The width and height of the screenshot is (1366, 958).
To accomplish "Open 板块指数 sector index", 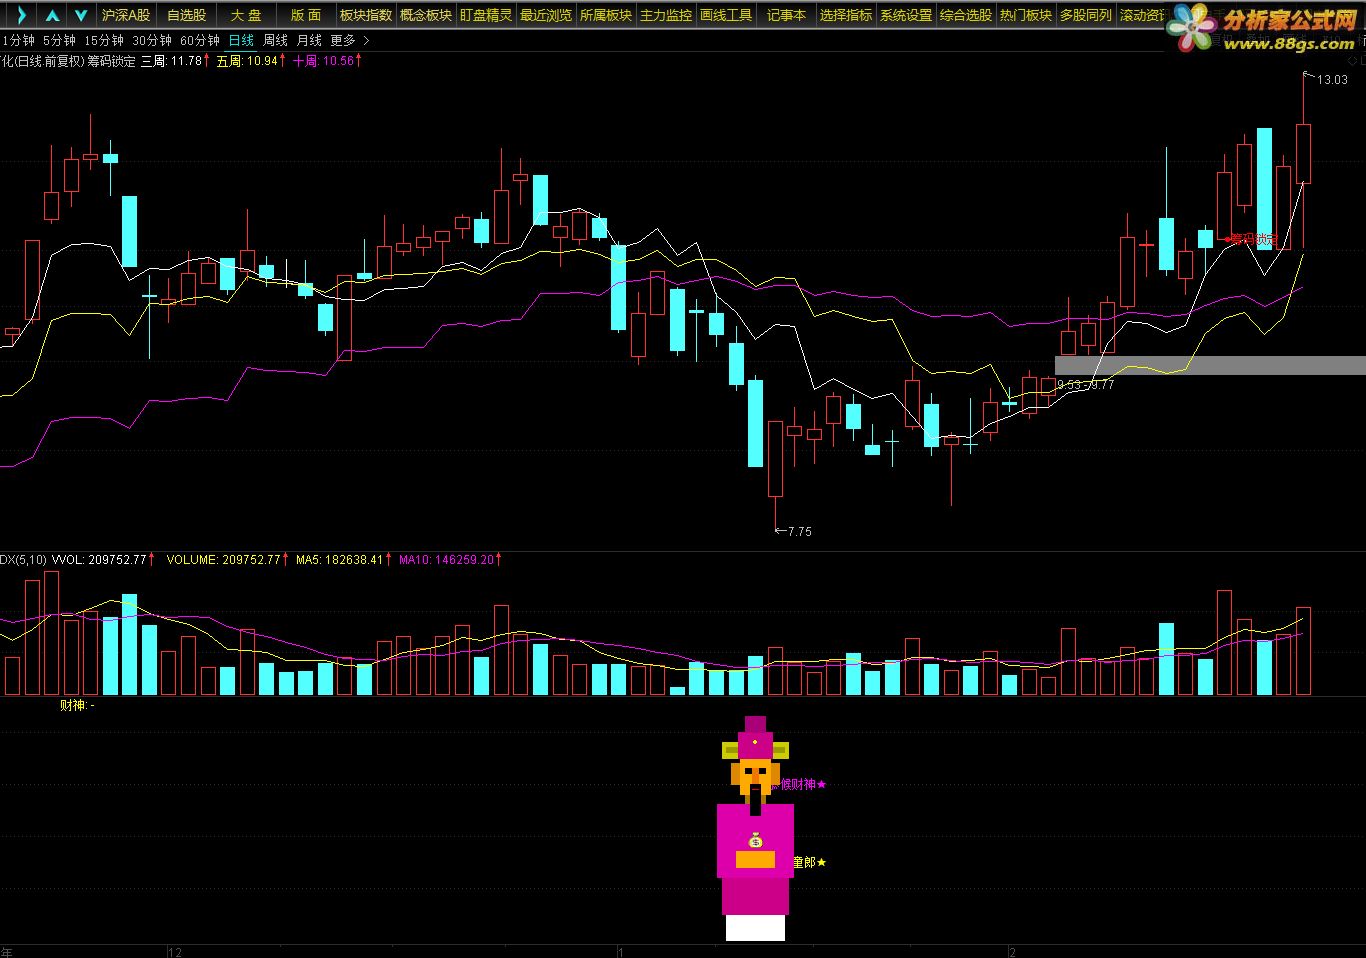I will pyautogui.click(x=366, y=15).
